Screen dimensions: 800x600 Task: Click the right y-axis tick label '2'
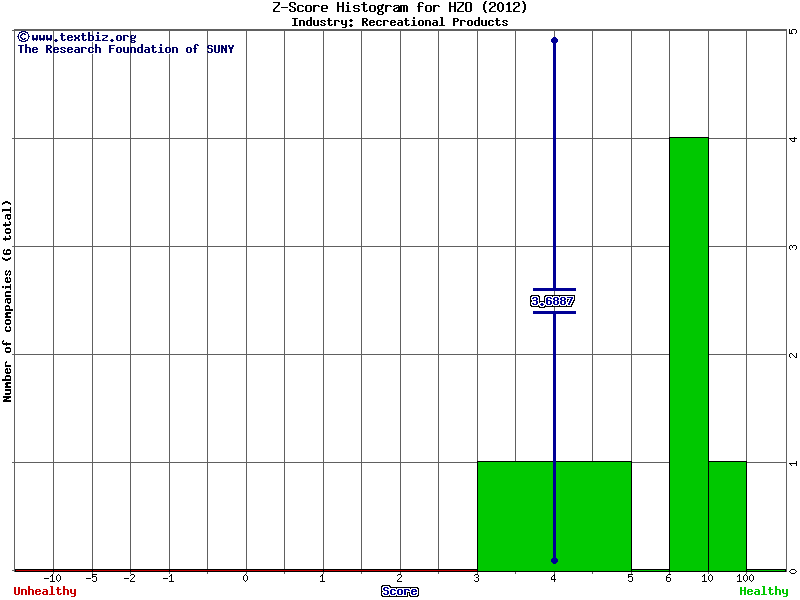pos(793,355)
